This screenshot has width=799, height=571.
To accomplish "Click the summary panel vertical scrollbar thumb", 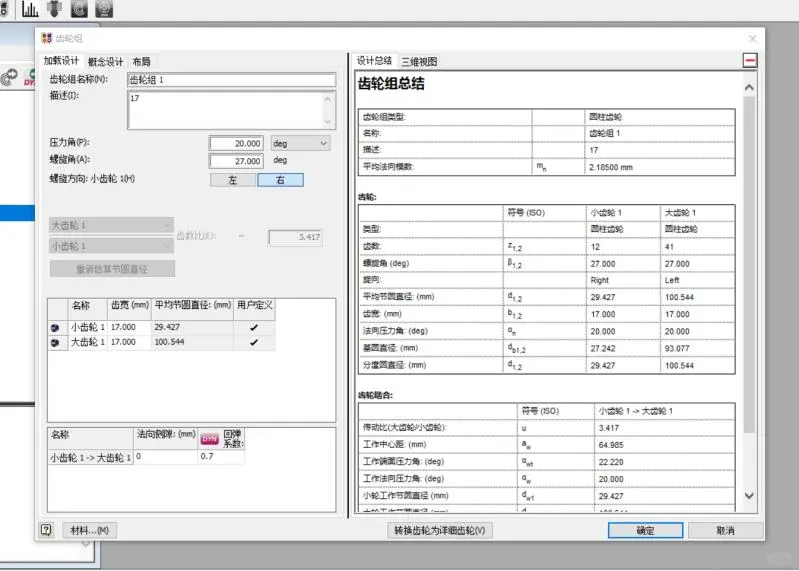I will pos(749,265).
